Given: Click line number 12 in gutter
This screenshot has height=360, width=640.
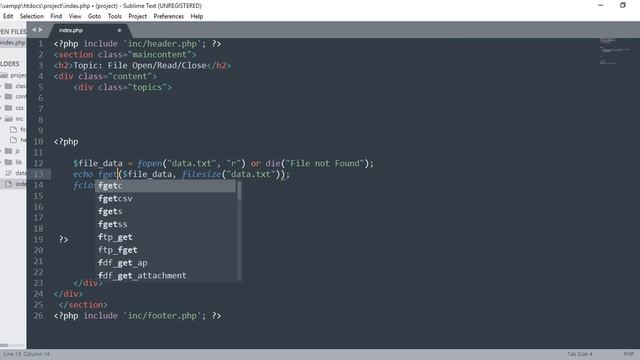Looking at the screenshot, I should (x=38, y=163).
